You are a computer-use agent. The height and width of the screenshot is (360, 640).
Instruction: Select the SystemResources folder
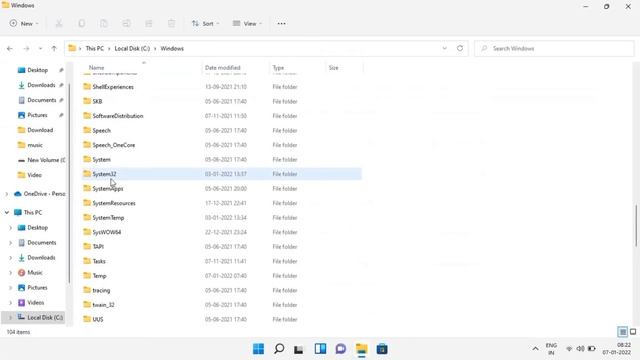tap(114, 203)
